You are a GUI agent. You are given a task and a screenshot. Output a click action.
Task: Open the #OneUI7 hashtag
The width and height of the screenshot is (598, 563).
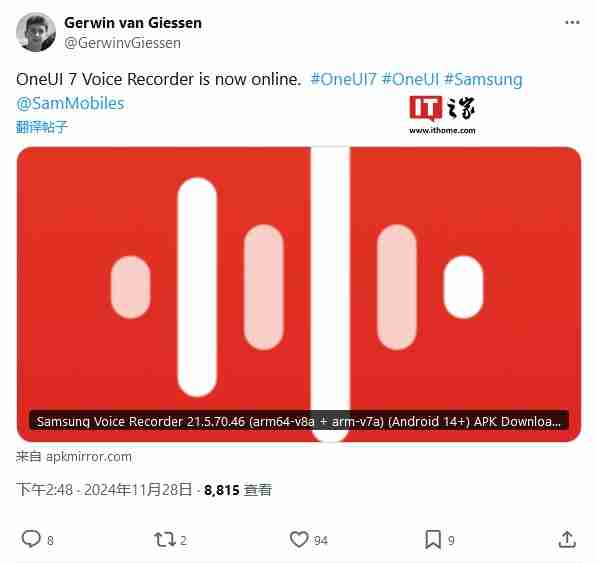344,79
